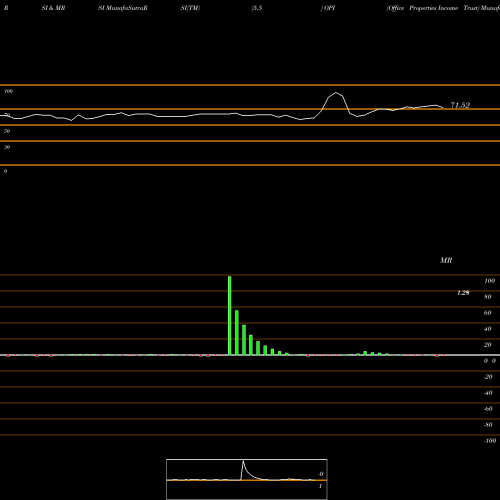Click the MR label above lower chart
500x500 pixels.
point(446,260)
